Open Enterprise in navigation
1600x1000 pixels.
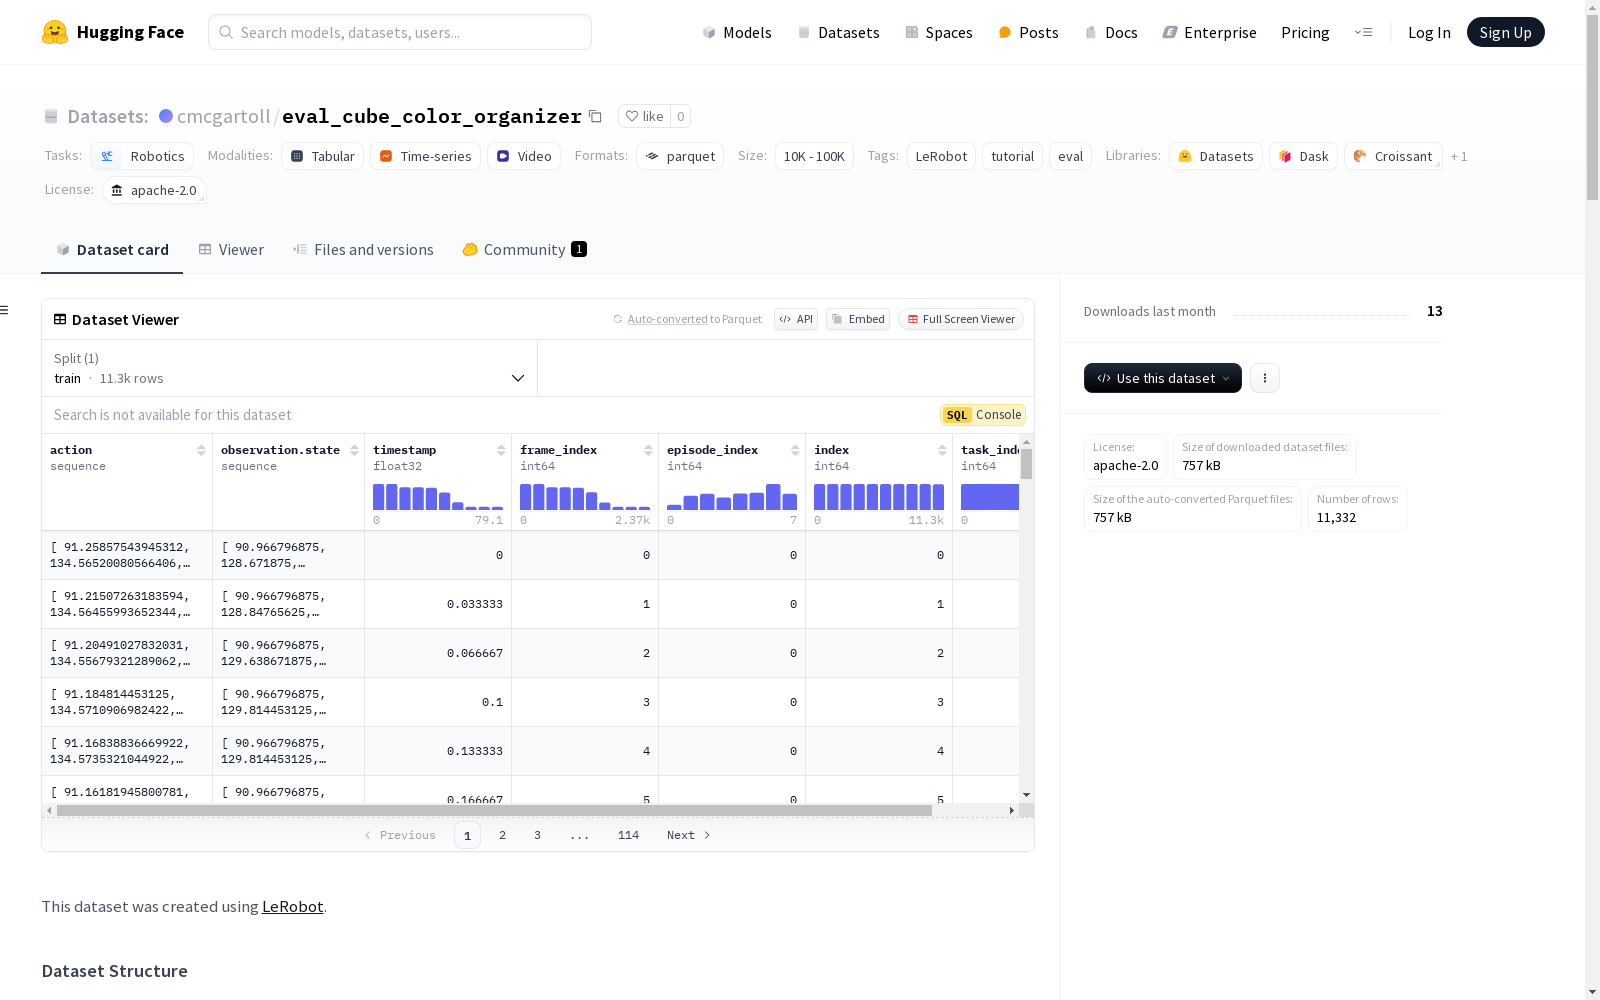pyautogui.click(x=1209, y=32)
